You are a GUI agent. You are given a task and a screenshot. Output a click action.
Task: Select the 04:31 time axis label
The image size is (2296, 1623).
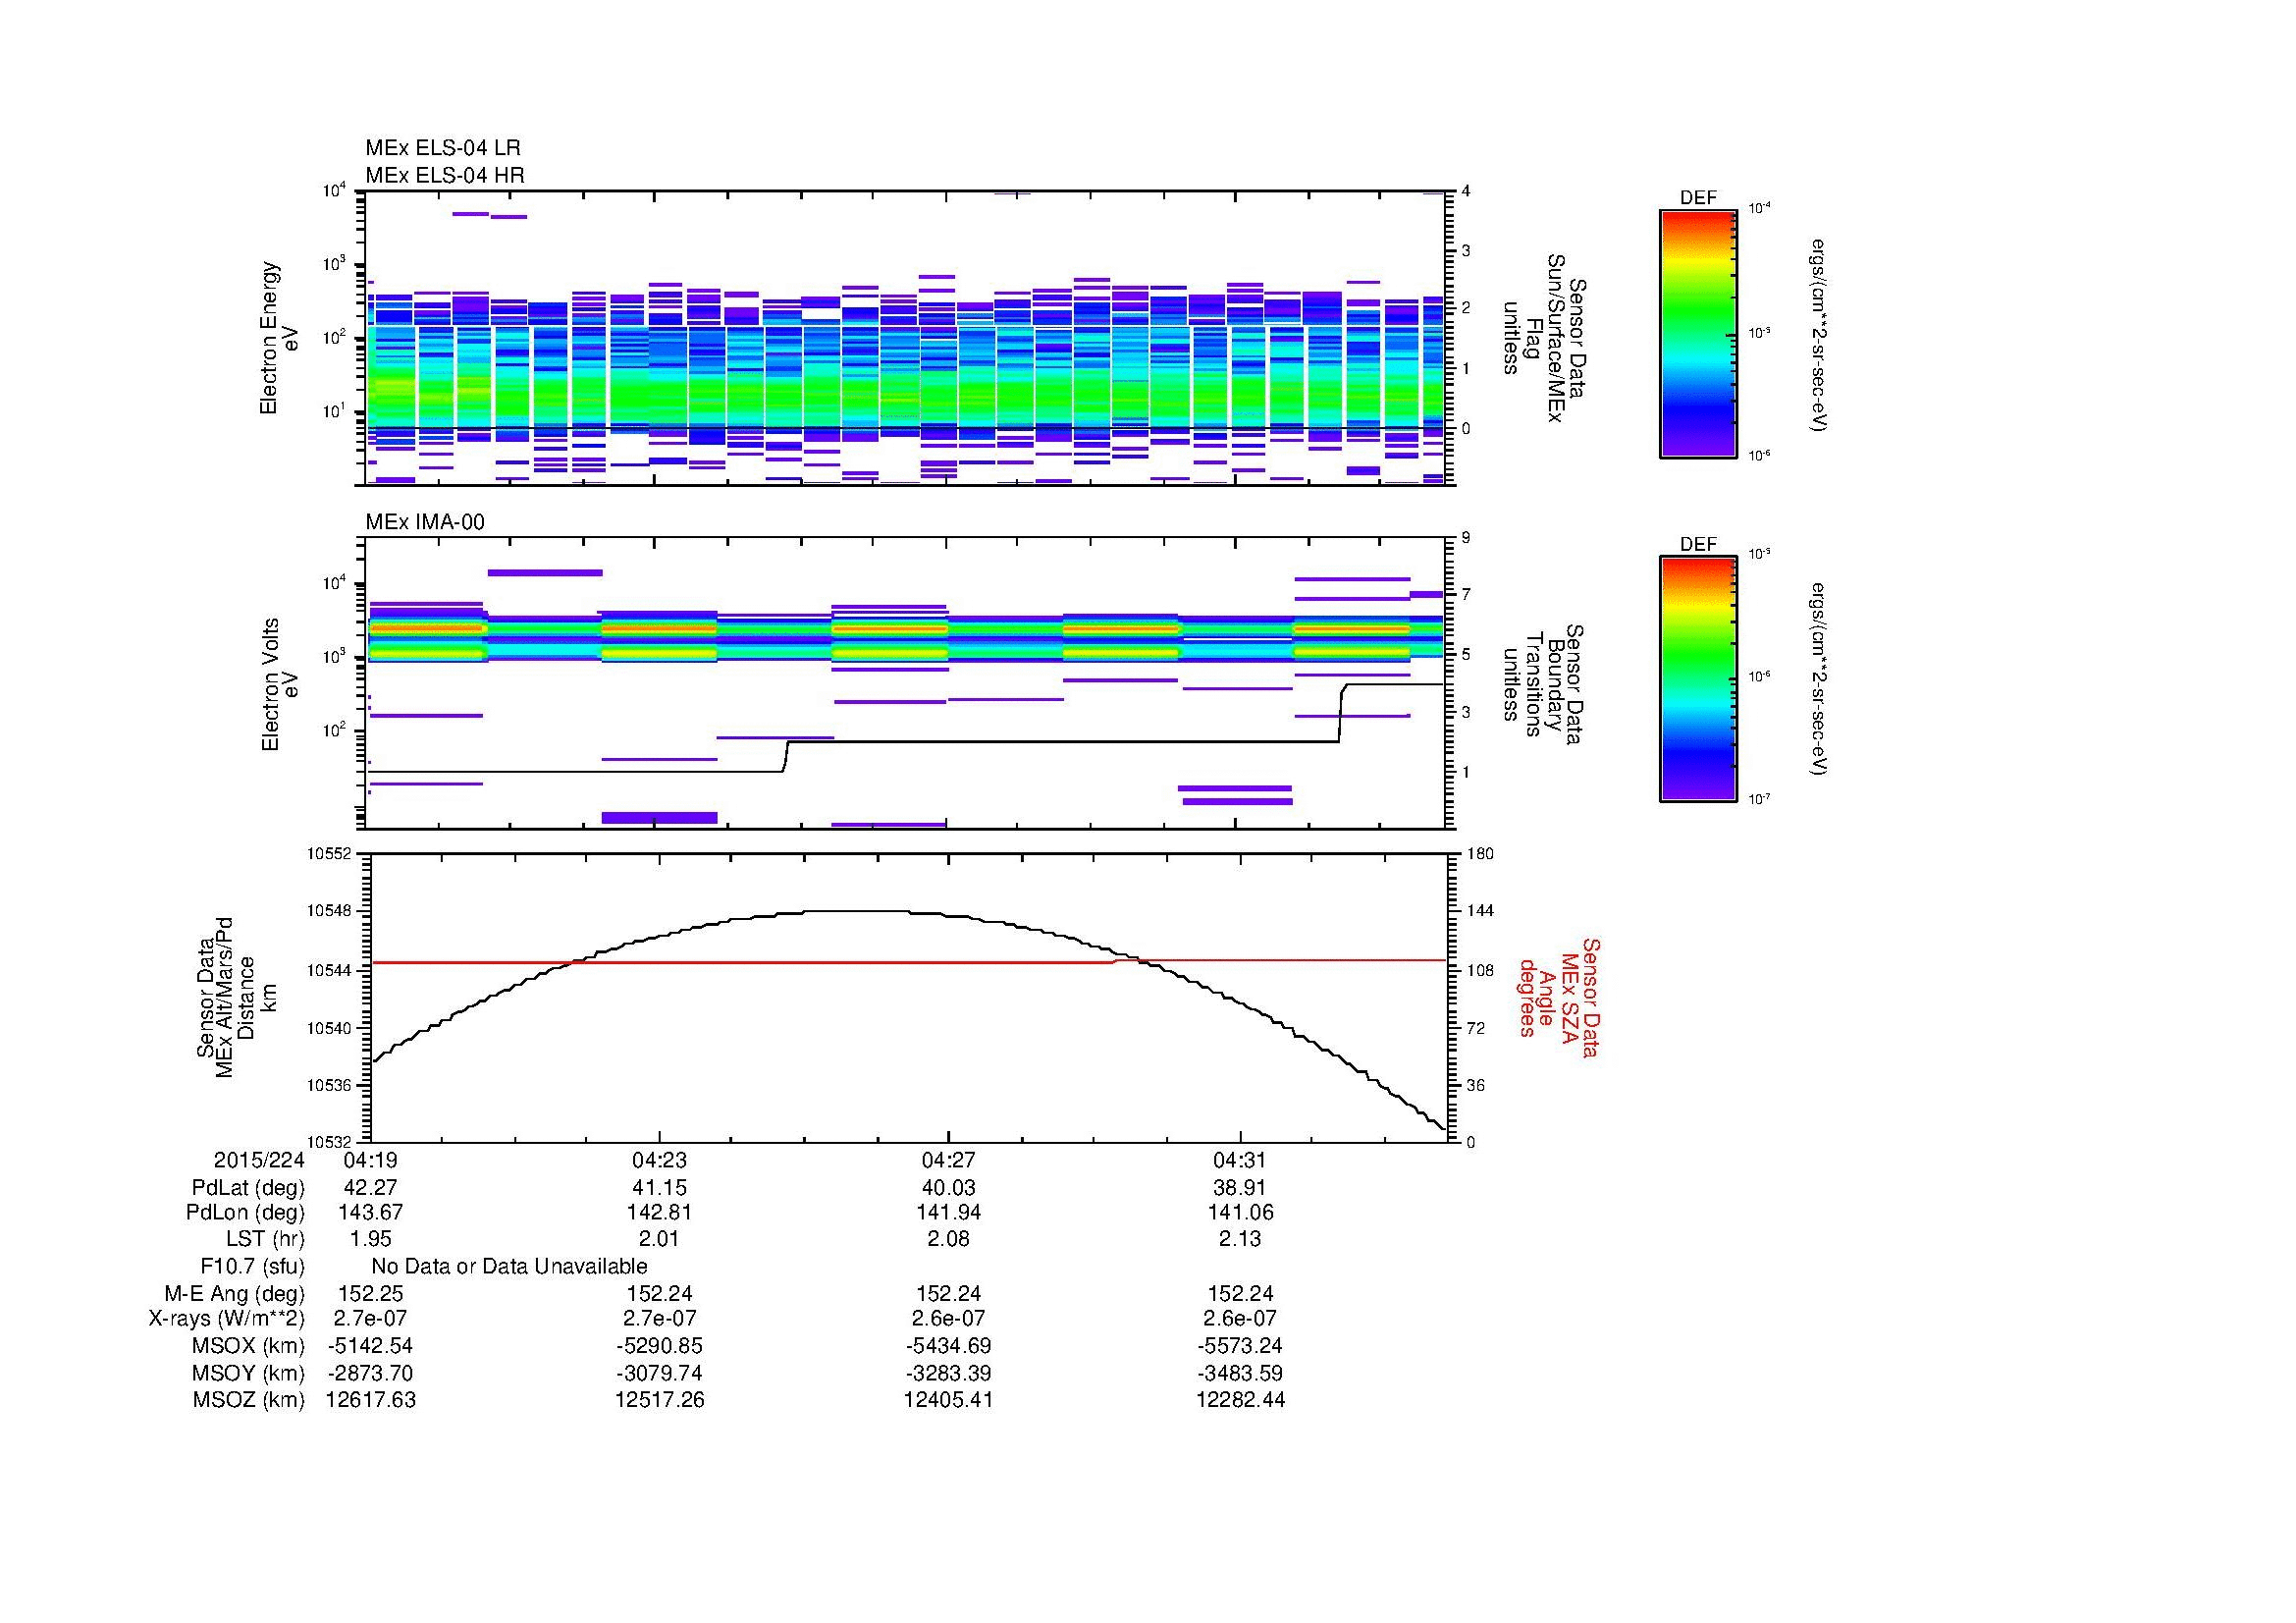[x=1240, y=1161]
